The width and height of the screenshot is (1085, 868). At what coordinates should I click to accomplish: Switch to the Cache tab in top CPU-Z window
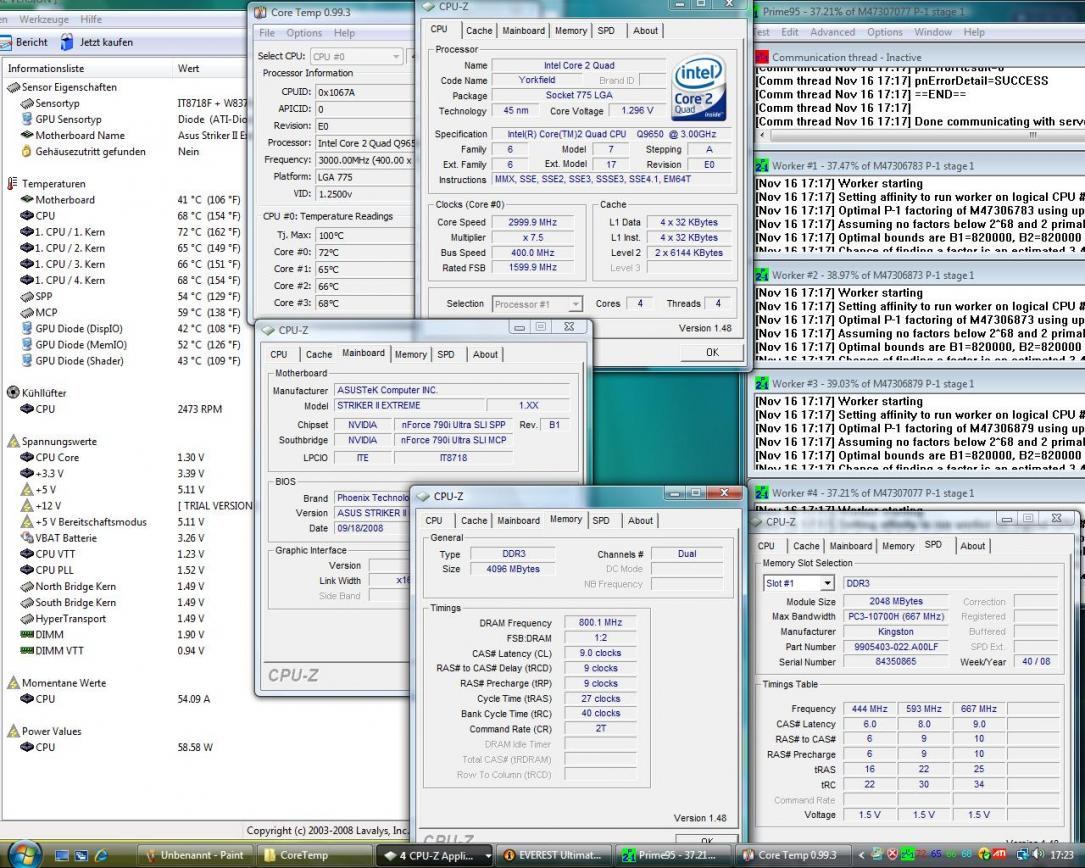(x=479, y=31)
